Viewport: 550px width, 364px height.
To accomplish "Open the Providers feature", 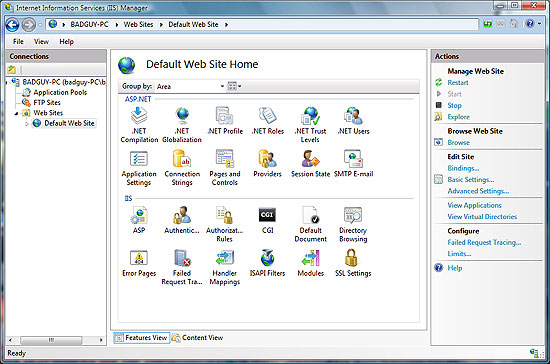I will pyautogui.click(x=267, y=164).
